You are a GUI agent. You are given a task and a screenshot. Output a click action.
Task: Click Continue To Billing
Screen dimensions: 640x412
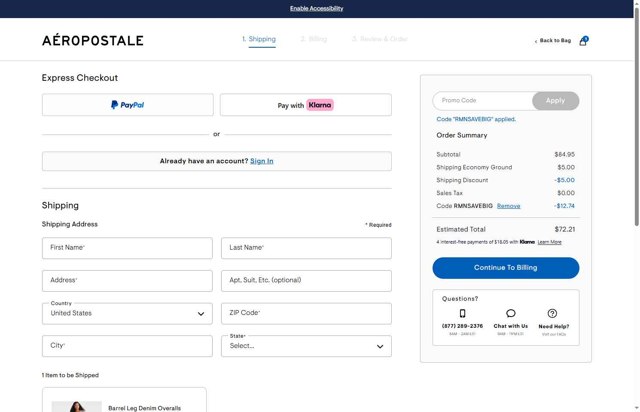click(x=506, y=268)
